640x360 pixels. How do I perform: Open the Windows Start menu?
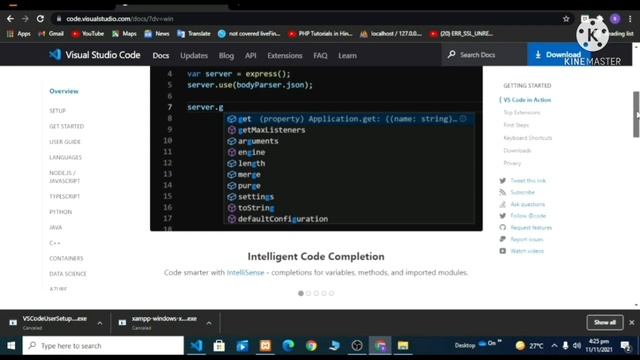point(11,346)
